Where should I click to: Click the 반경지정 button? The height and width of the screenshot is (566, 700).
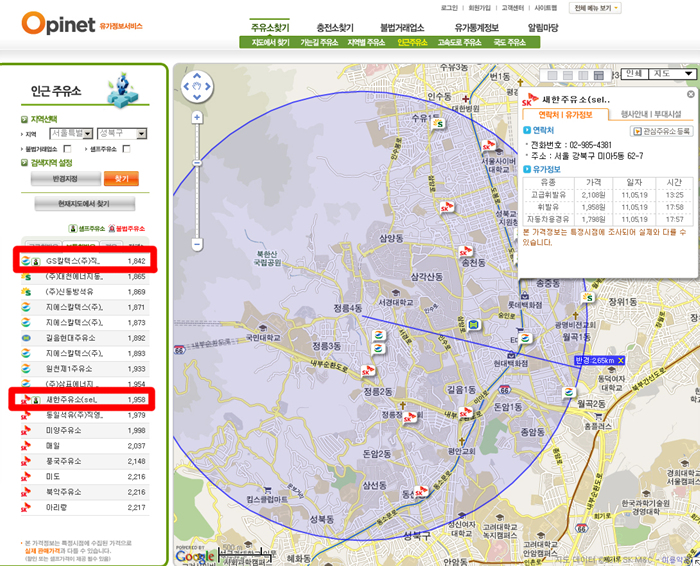click(x=65, y=179)
